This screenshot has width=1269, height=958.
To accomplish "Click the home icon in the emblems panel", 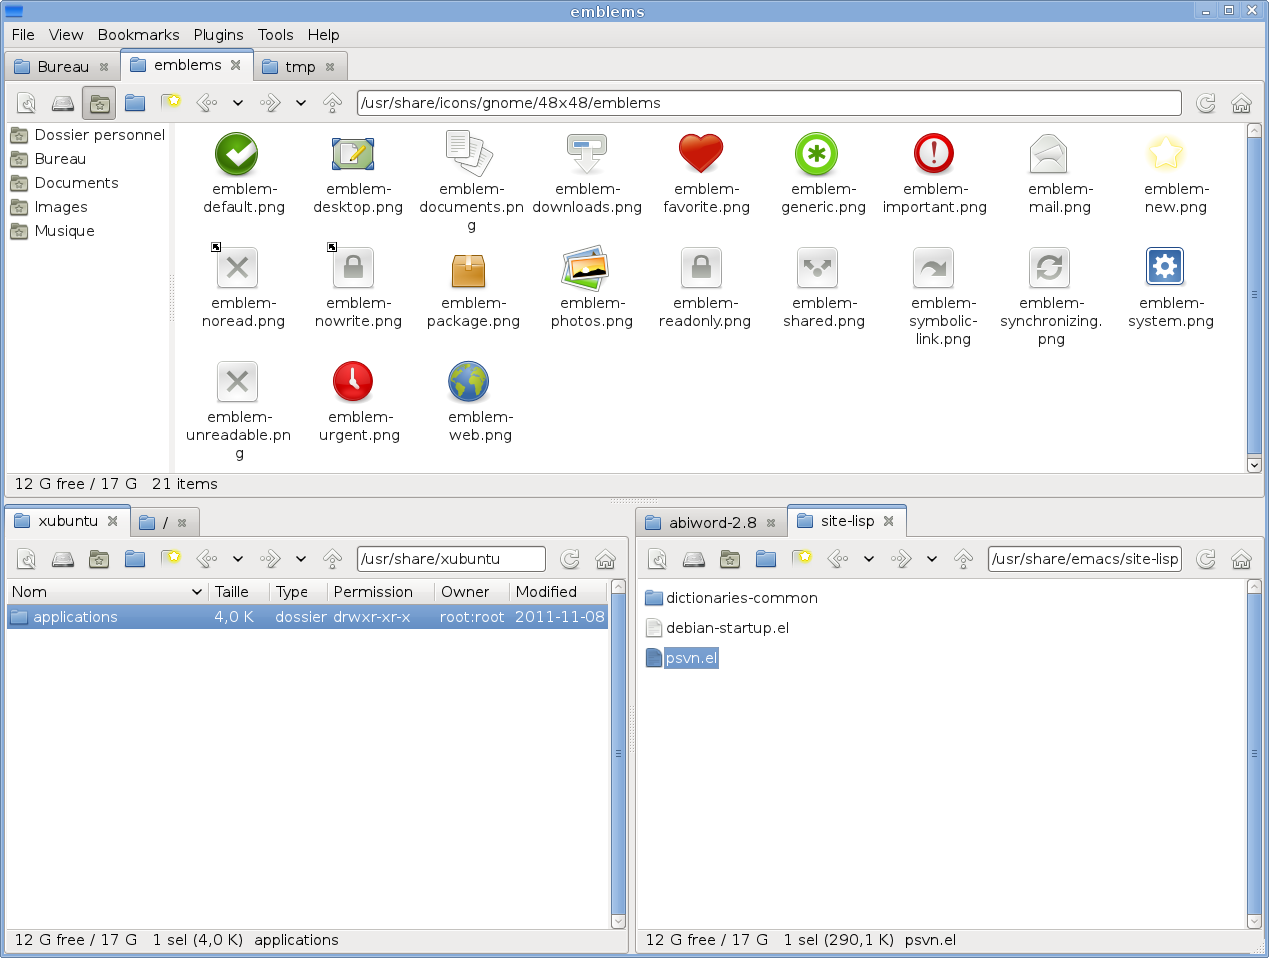I will (x=1241, y=103).
